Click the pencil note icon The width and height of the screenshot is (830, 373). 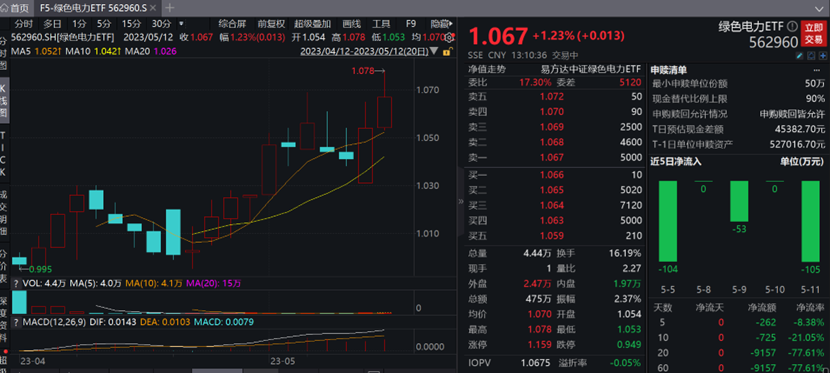pyautogui.click(x=800, y=56)
